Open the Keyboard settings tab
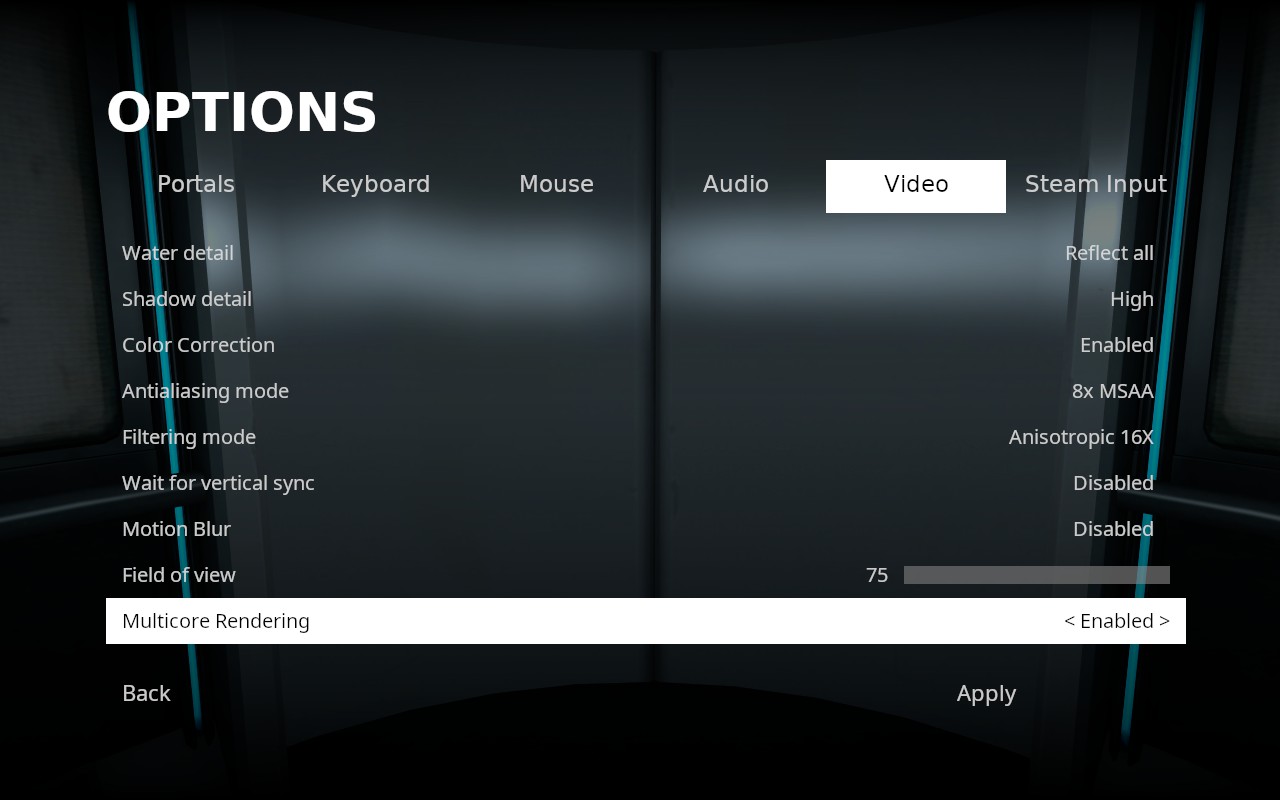Screen dimensions: 1280x800 tap(375, 184)
